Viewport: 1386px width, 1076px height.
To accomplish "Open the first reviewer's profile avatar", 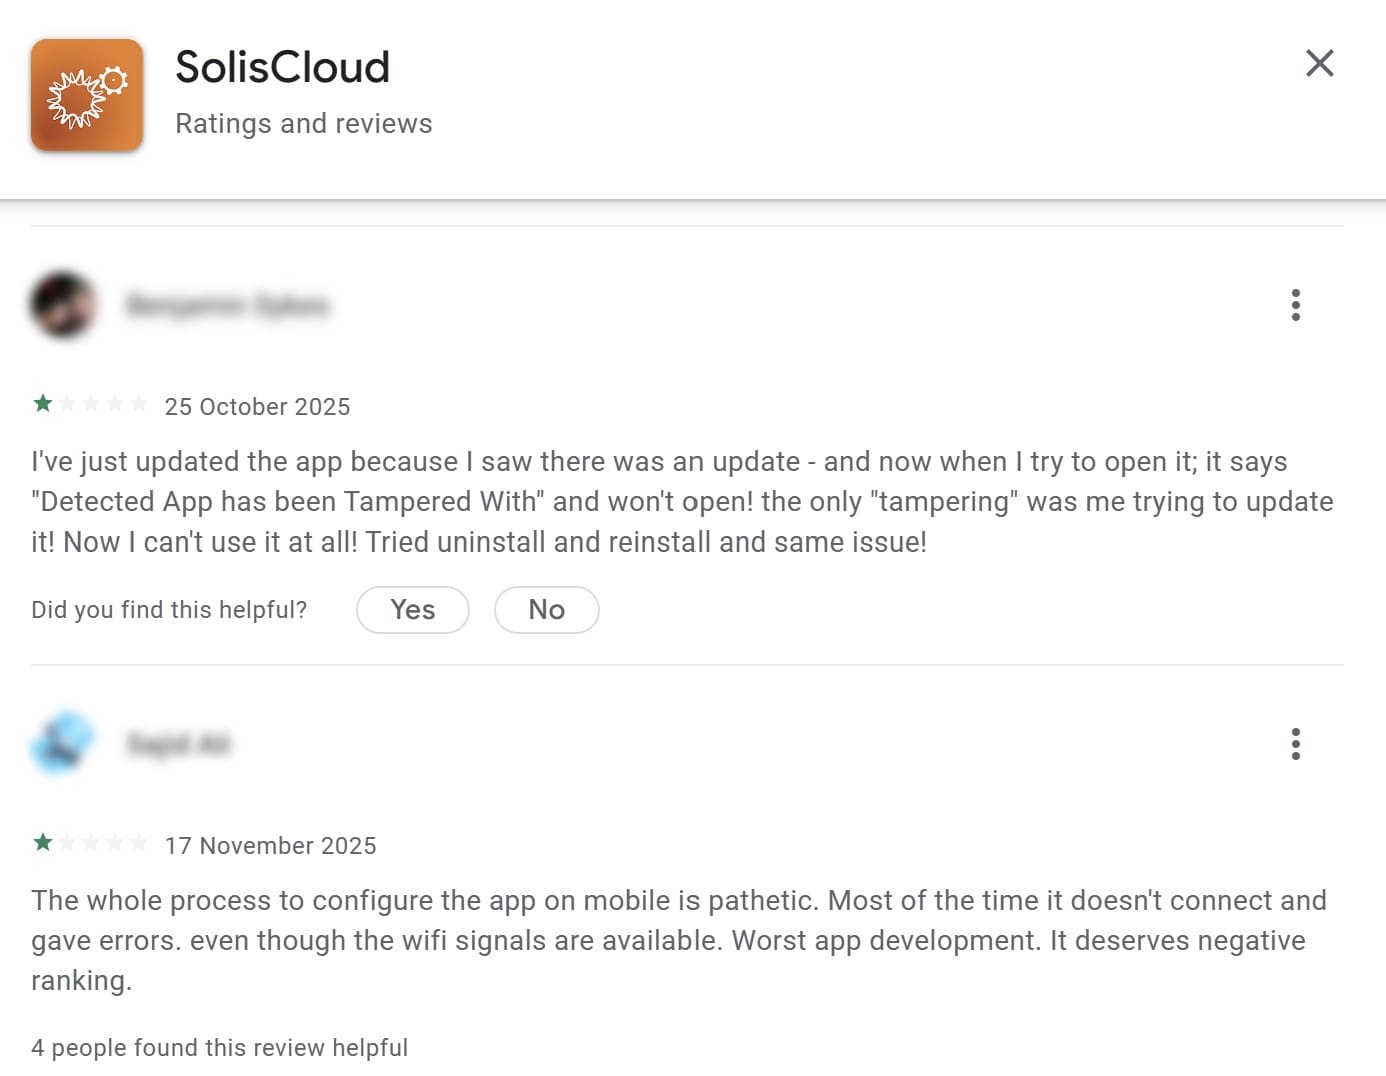I will pos(64,306).
